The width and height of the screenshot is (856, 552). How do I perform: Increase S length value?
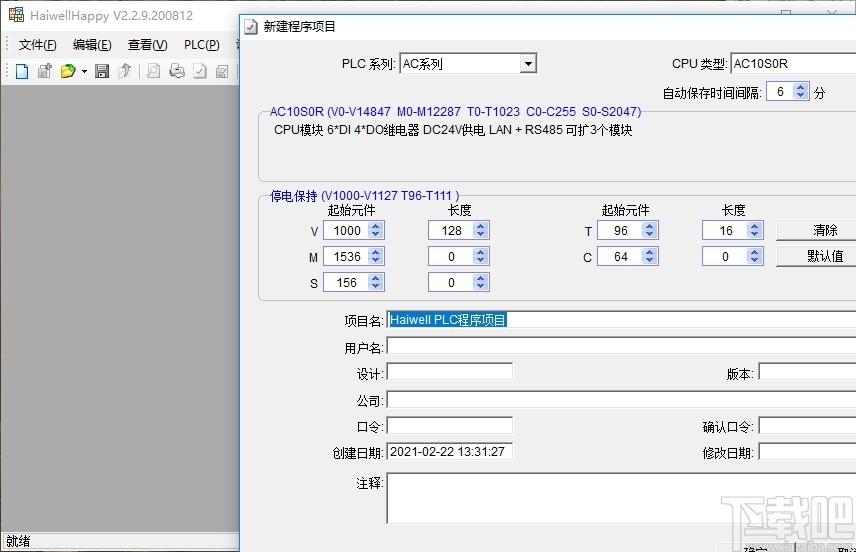pyautogui.click(x=480, y=278)
